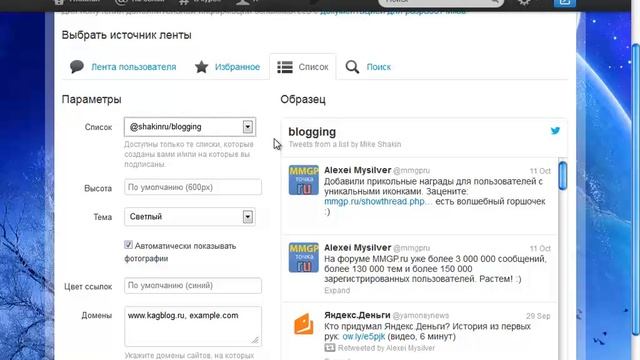Open the settings gear in top bar

click(524, 2)
